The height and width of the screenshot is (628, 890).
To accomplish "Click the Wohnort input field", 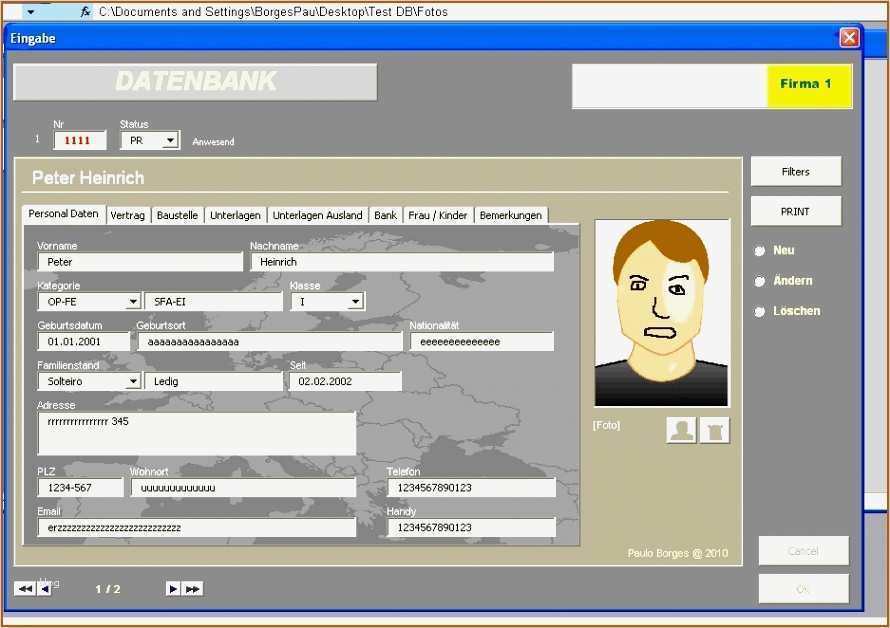I will (x=244, y=487).
